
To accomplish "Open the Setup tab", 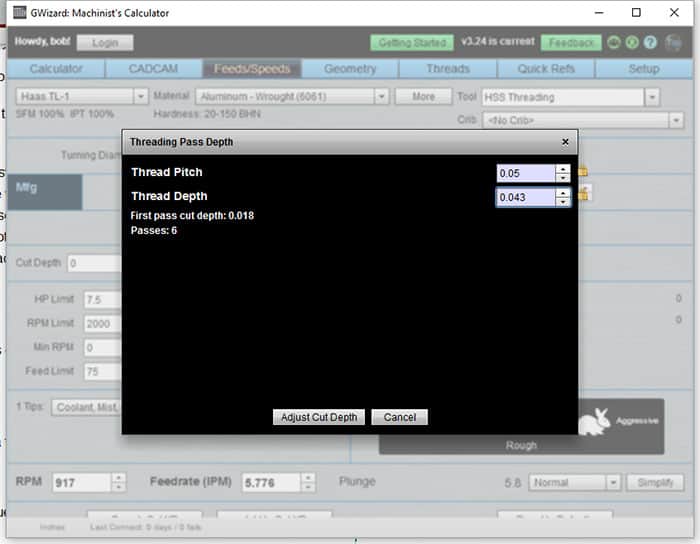I will pos(644,69).
